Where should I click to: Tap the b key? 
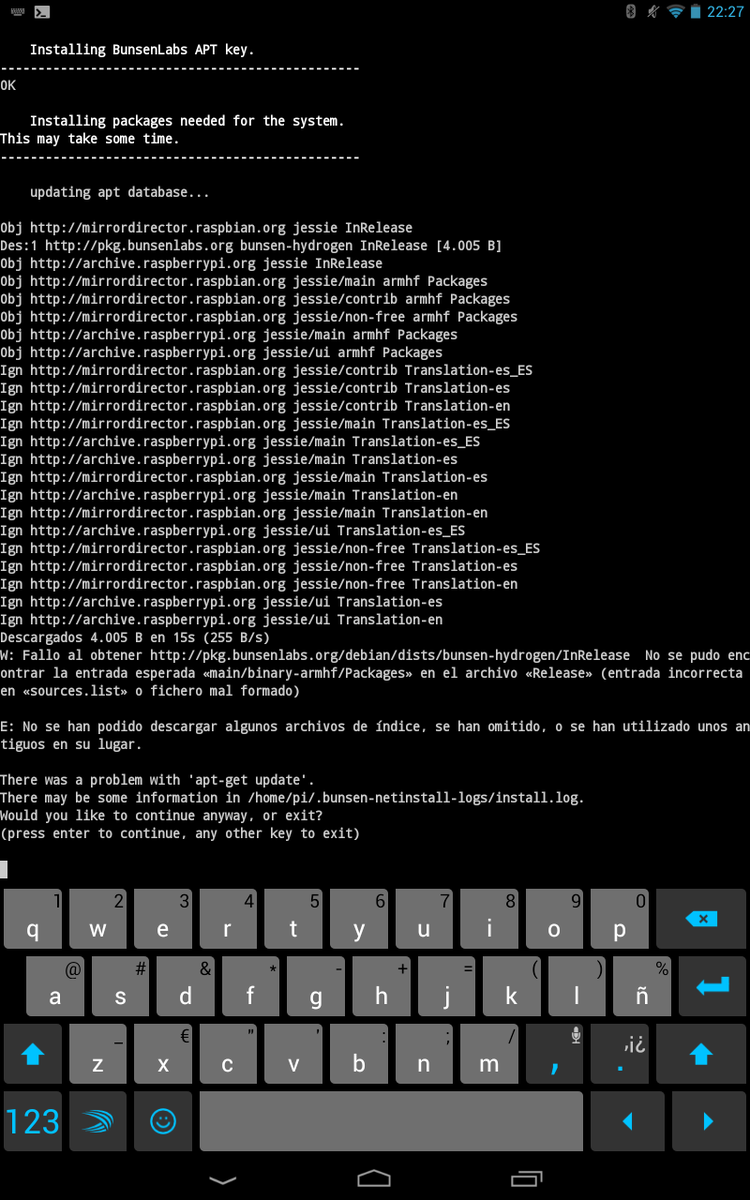(359, 1053)
